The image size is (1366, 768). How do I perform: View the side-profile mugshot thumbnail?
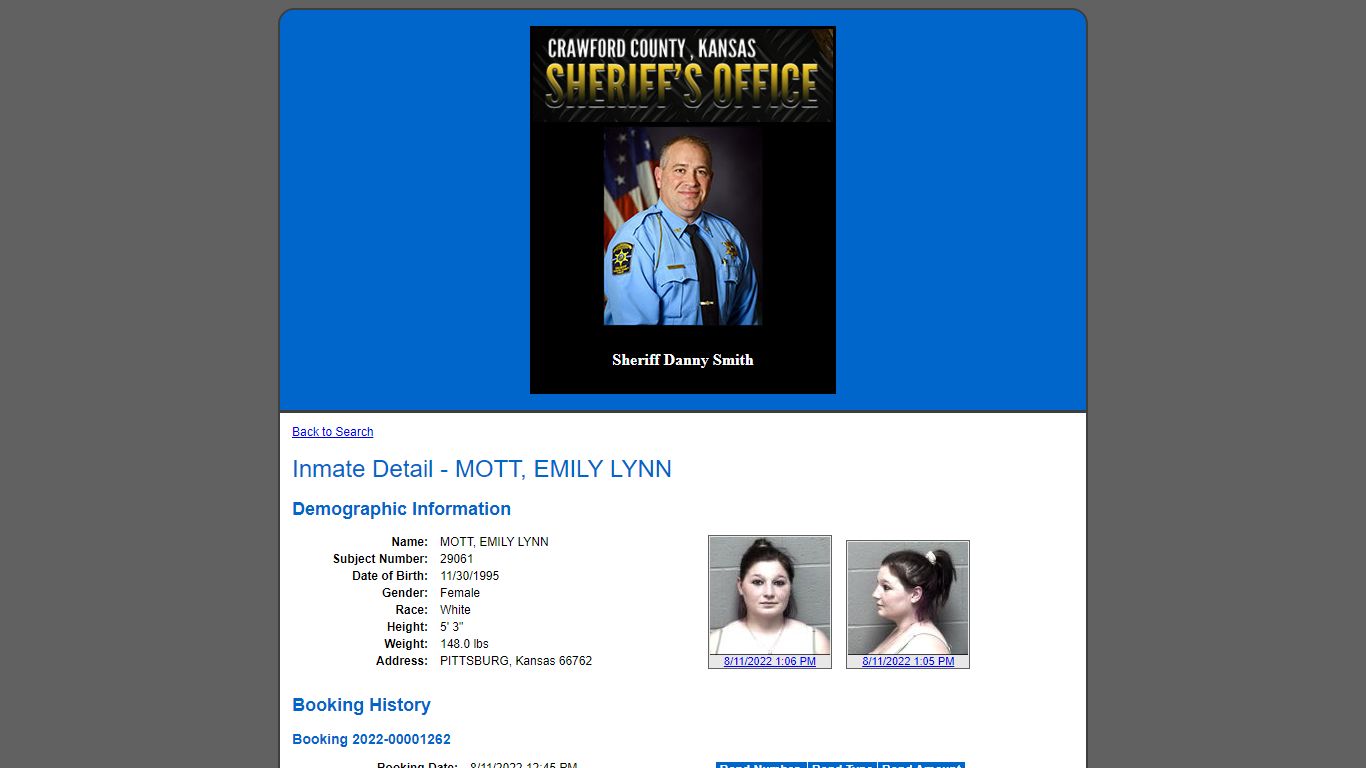pyautogui.click(x=908, y=598)
